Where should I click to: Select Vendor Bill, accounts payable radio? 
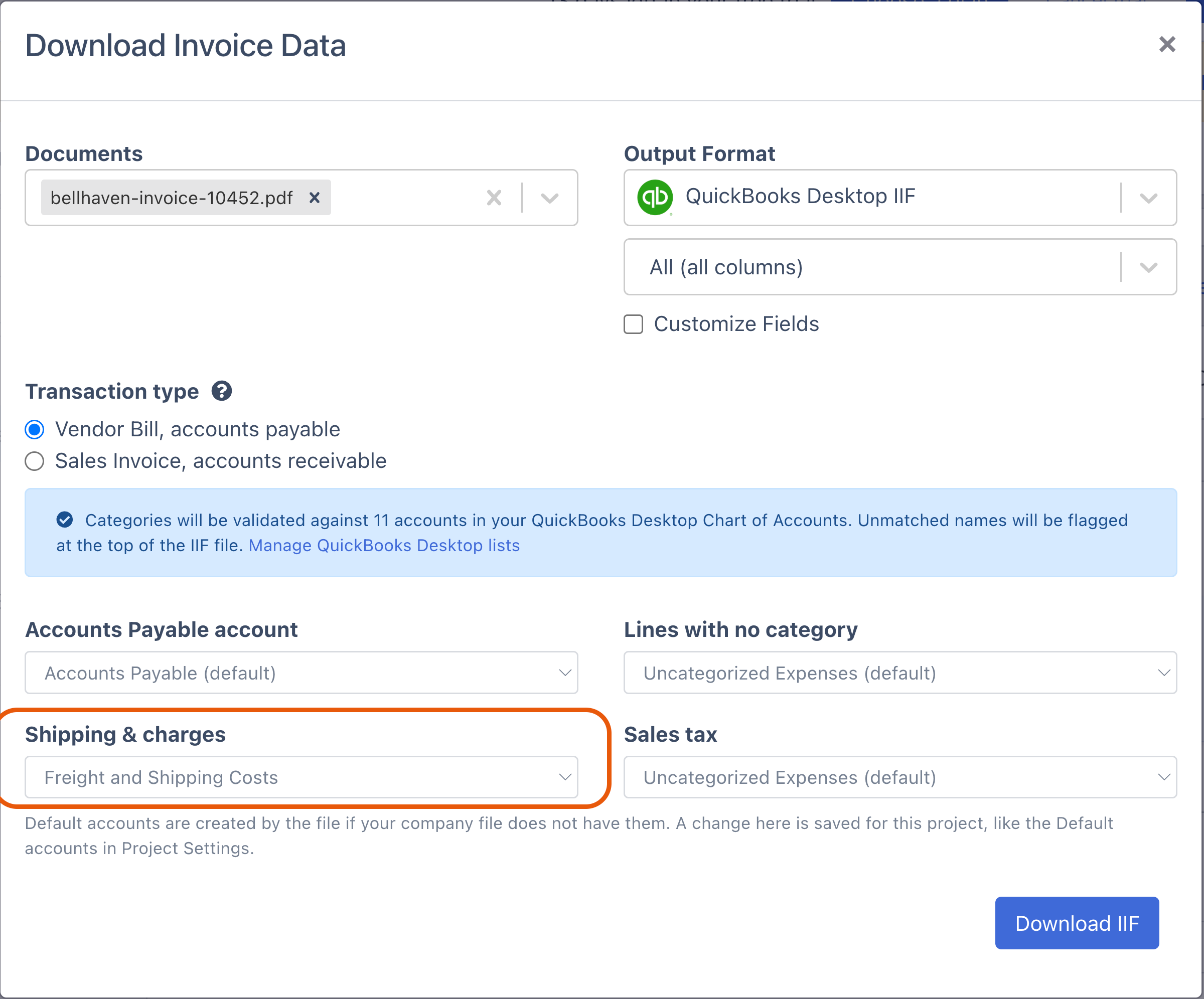35,429
